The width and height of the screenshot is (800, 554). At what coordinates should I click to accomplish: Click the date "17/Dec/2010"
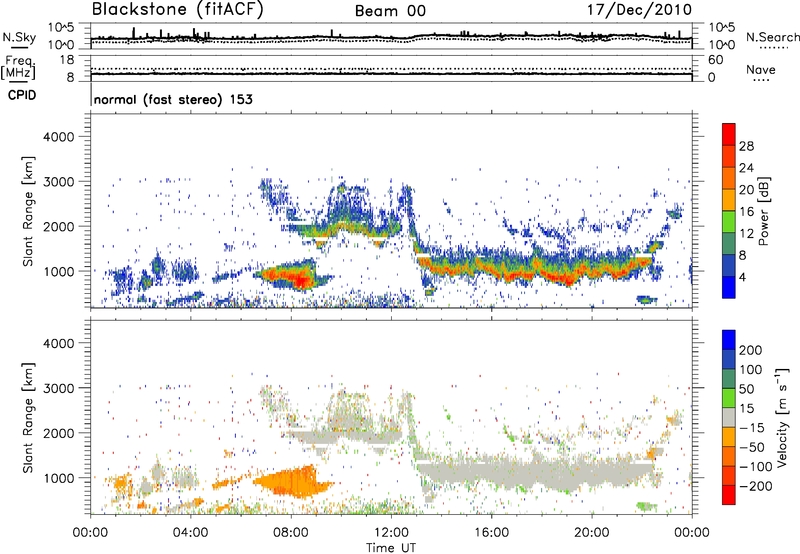(639, 9)
